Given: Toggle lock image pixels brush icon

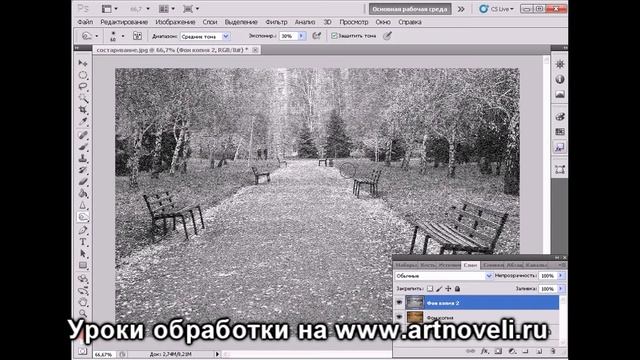Looking at the screenshot, I should tap(439, 289).
